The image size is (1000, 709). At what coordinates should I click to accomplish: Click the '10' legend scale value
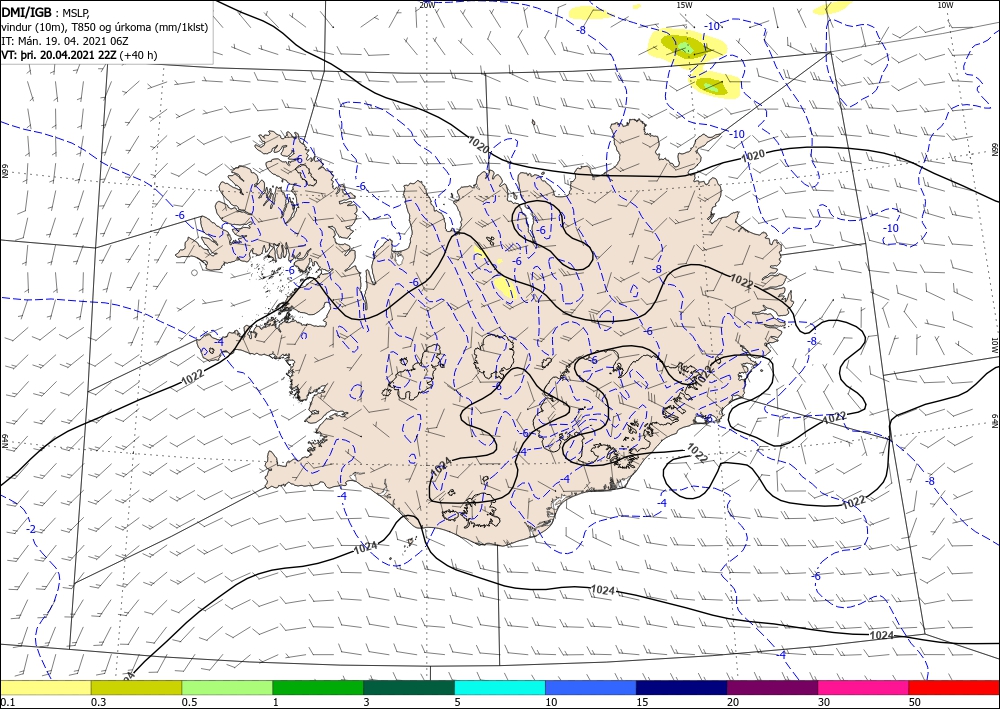[551, 702]
